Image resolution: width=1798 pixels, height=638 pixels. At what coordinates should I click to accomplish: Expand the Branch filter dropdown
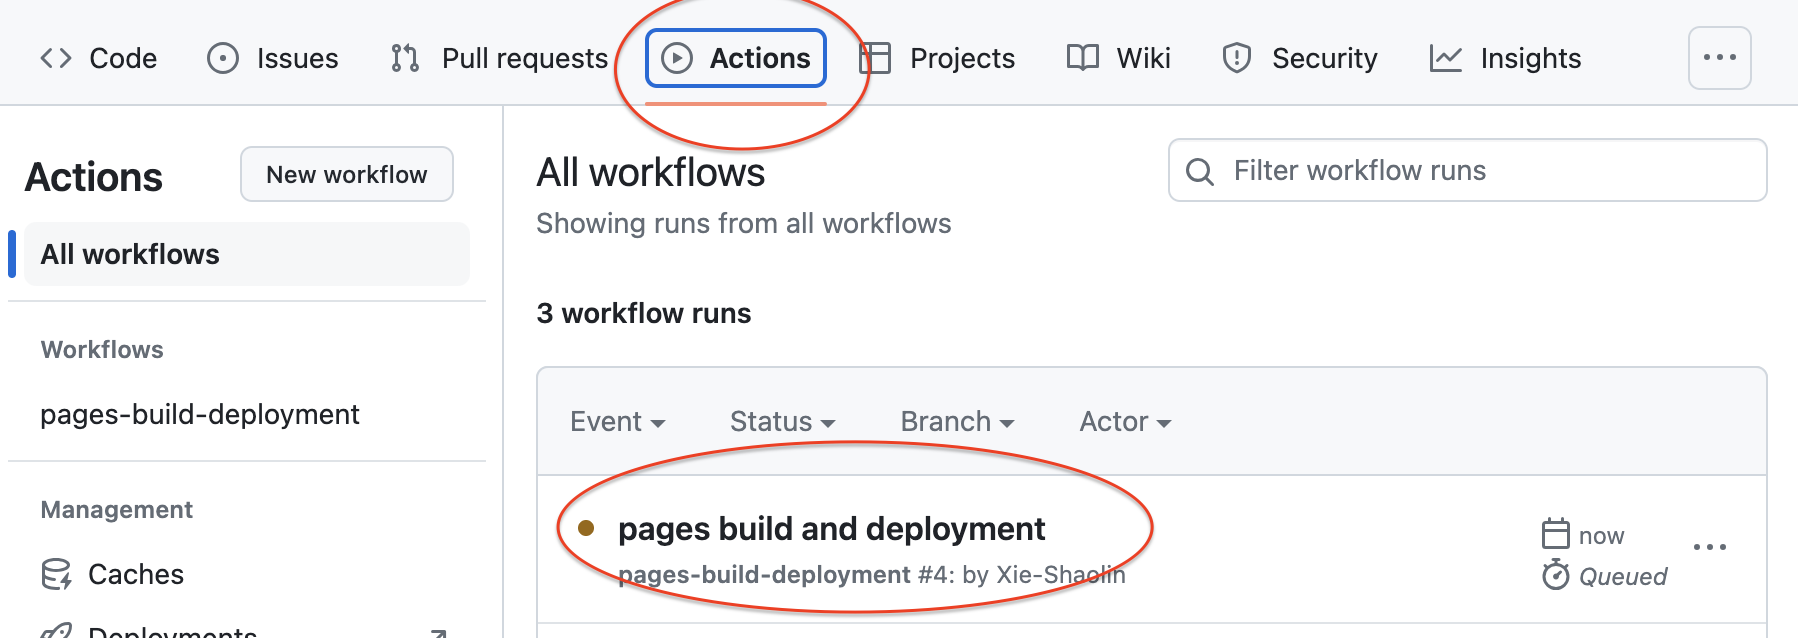957,422
